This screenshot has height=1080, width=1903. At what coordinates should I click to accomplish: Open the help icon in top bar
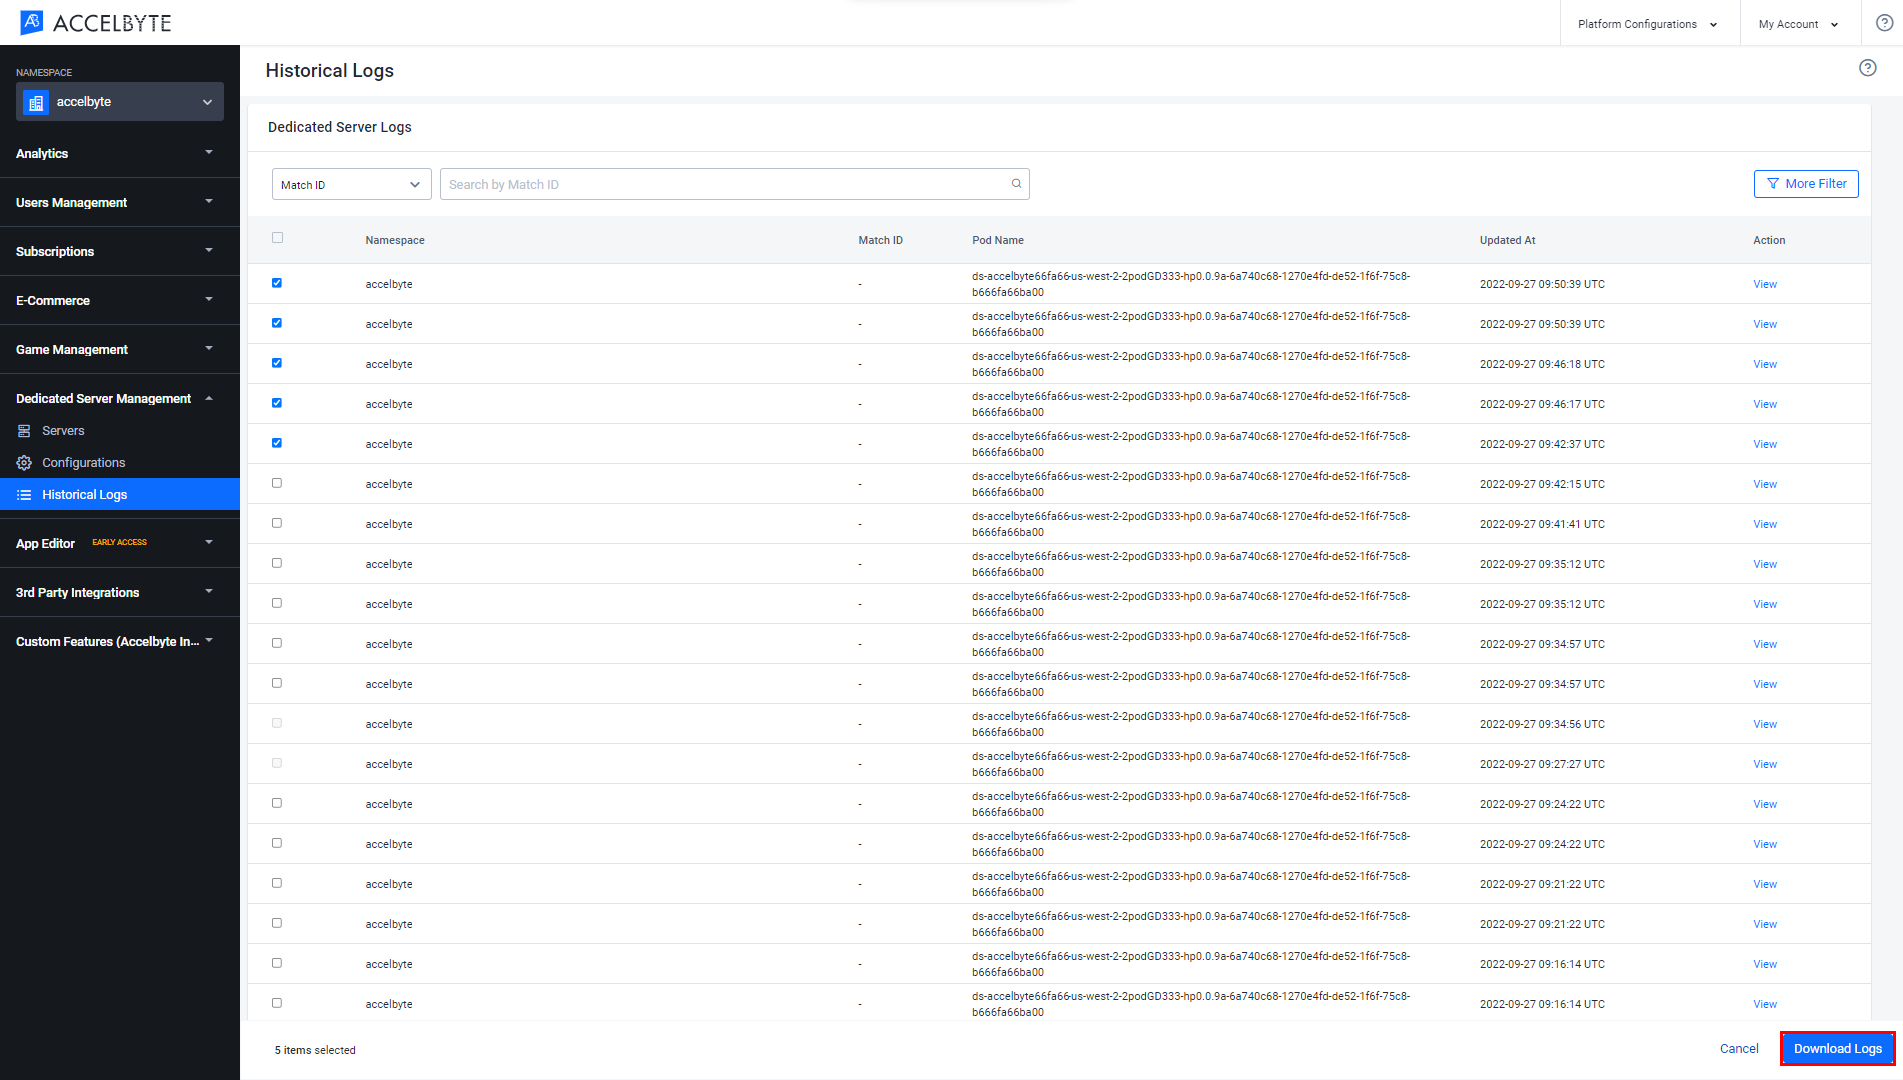pos(1884,23)
